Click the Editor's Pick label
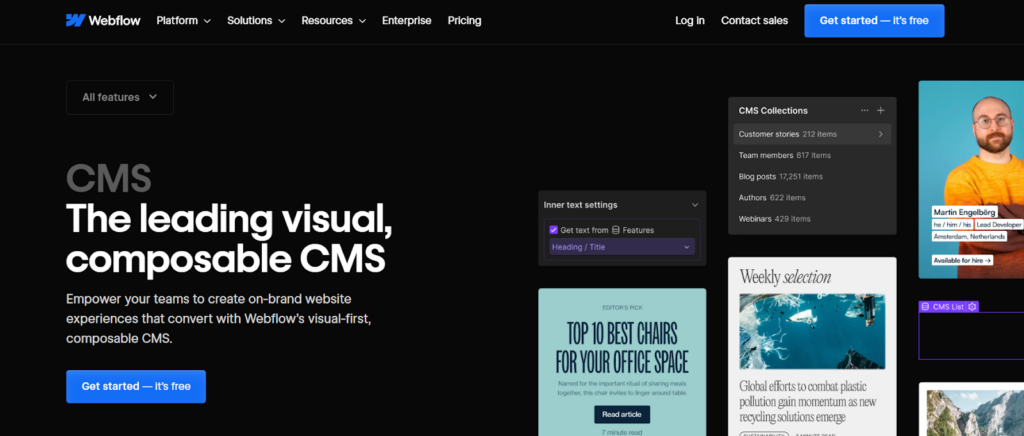Screen dimensions: 1024x436 [622, 307]
